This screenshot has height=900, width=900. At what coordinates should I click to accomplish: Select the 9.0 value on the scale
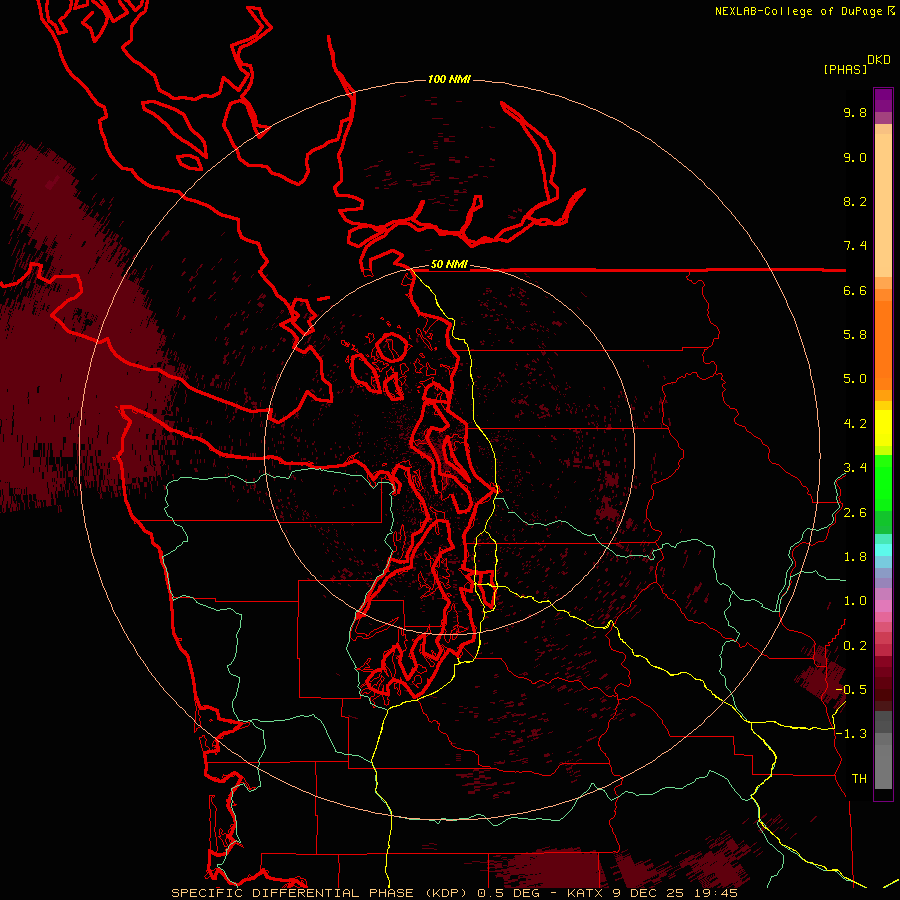coord(855,158)
